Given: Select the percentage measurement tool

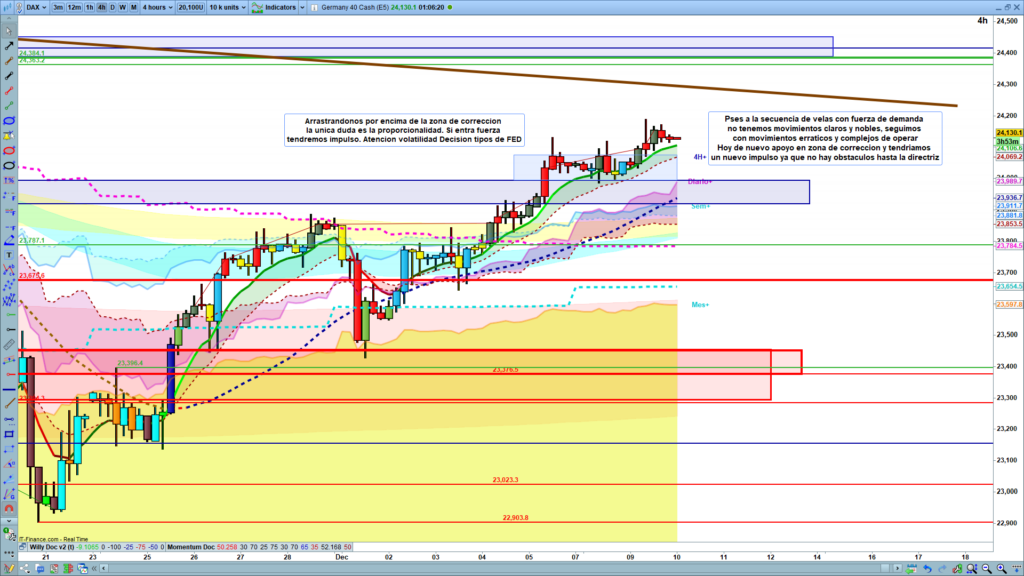Looking at the screenshot, I should coord(9,180).
